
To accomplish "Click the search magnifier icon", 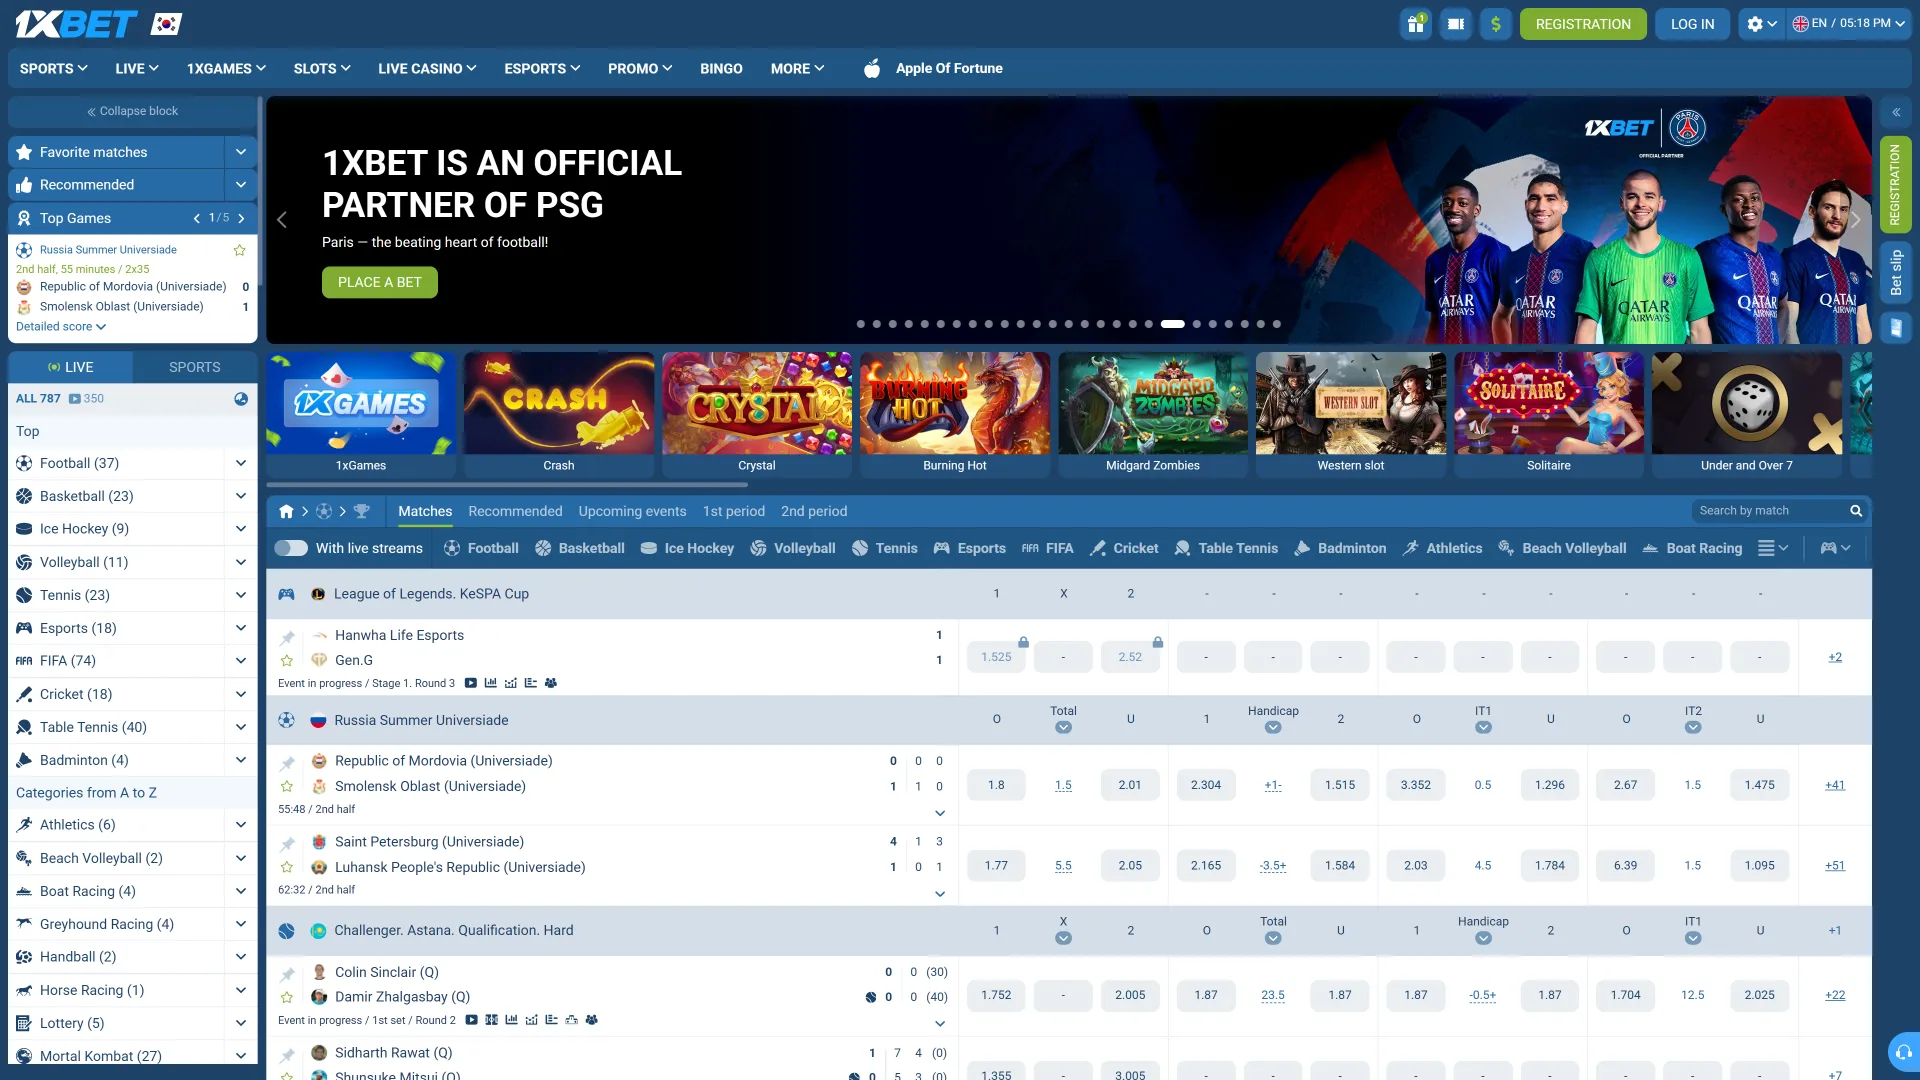I will [1856, 511].
